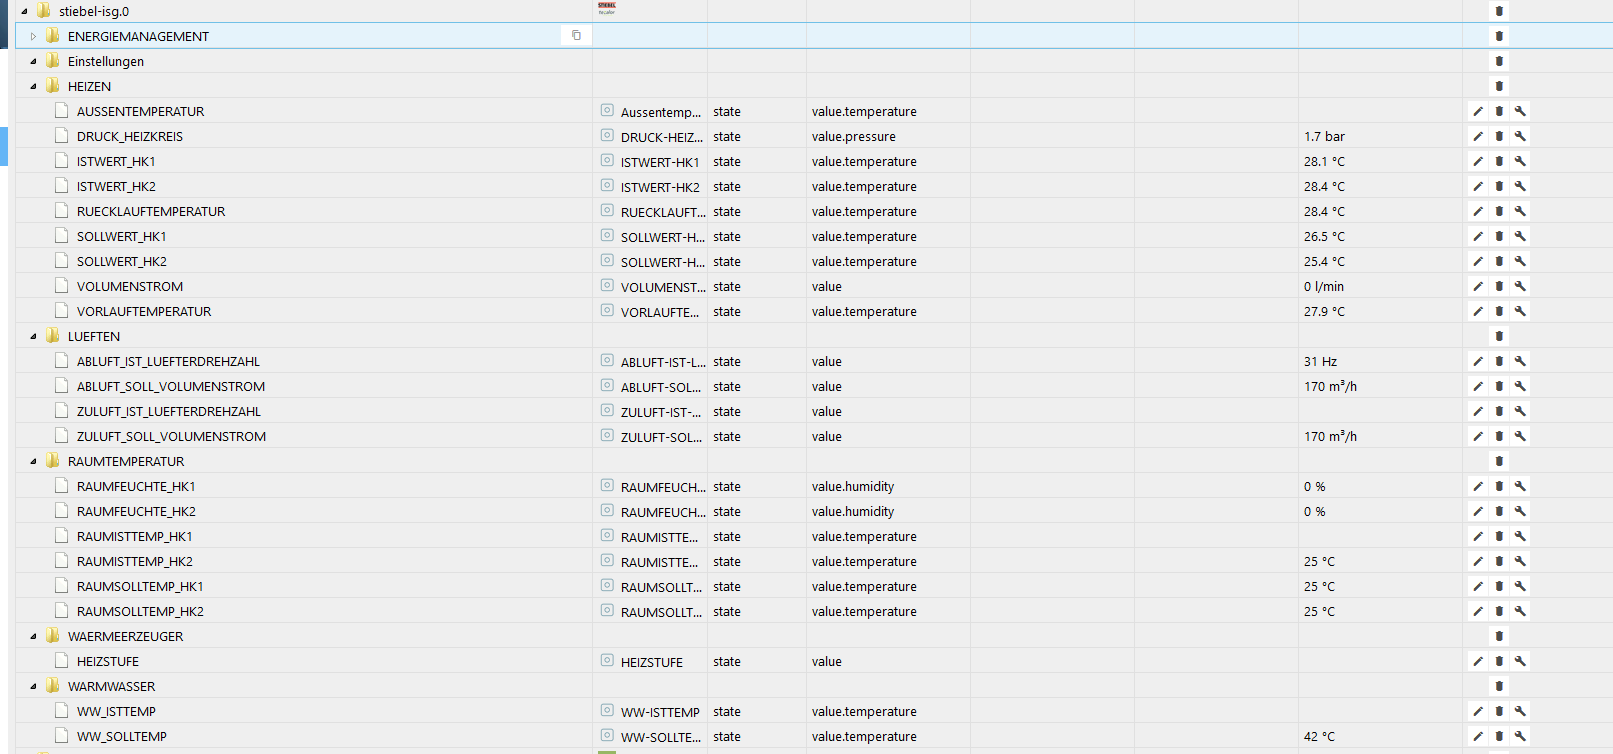The width and height of the screenshot is (1613, 754).
Task: Click the trash icon on the WAERMEERZEUGER folder row
Action: tap(1499, 636)
